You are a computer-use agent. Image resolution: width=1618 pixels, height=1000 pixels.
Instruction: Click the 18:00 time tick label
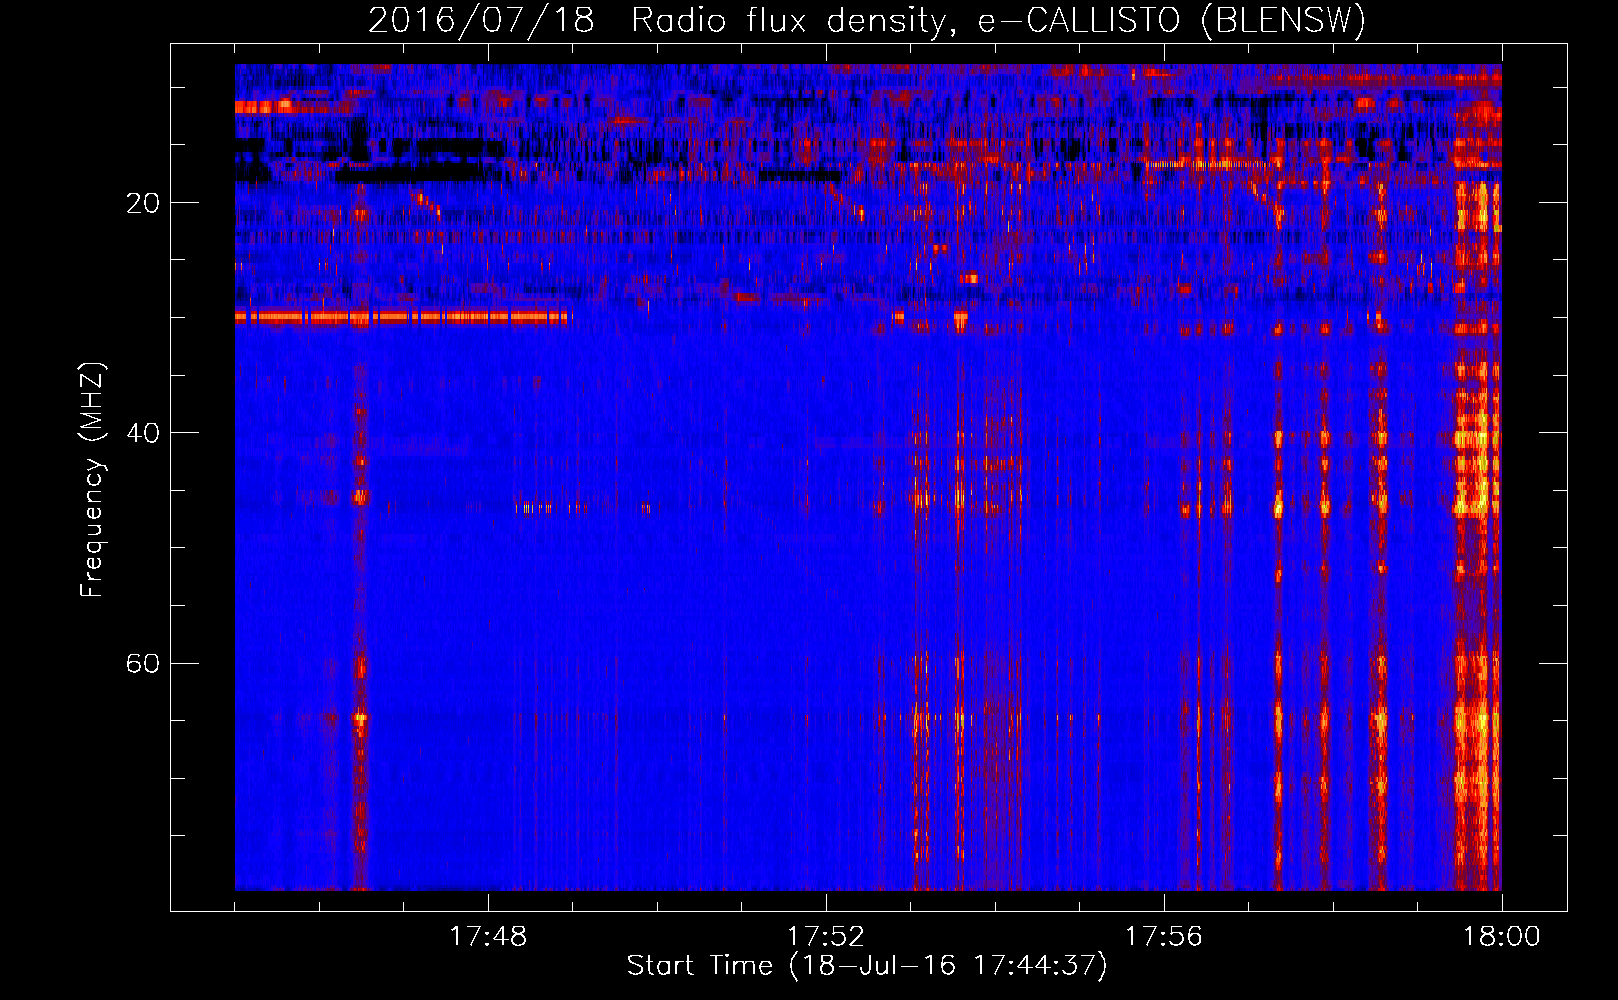pyautogui.click(x=1501, y=937)
